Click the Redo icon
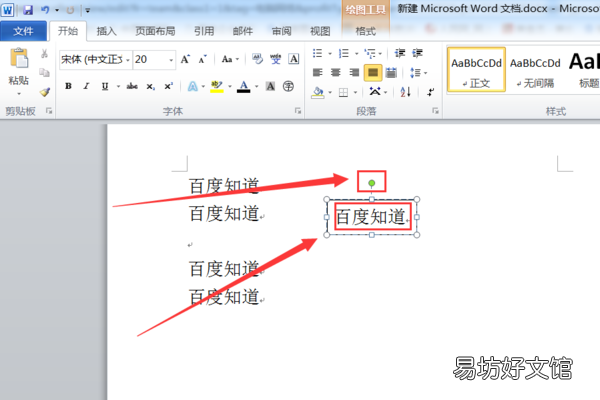Screen dimensions: 600x400 70,10
